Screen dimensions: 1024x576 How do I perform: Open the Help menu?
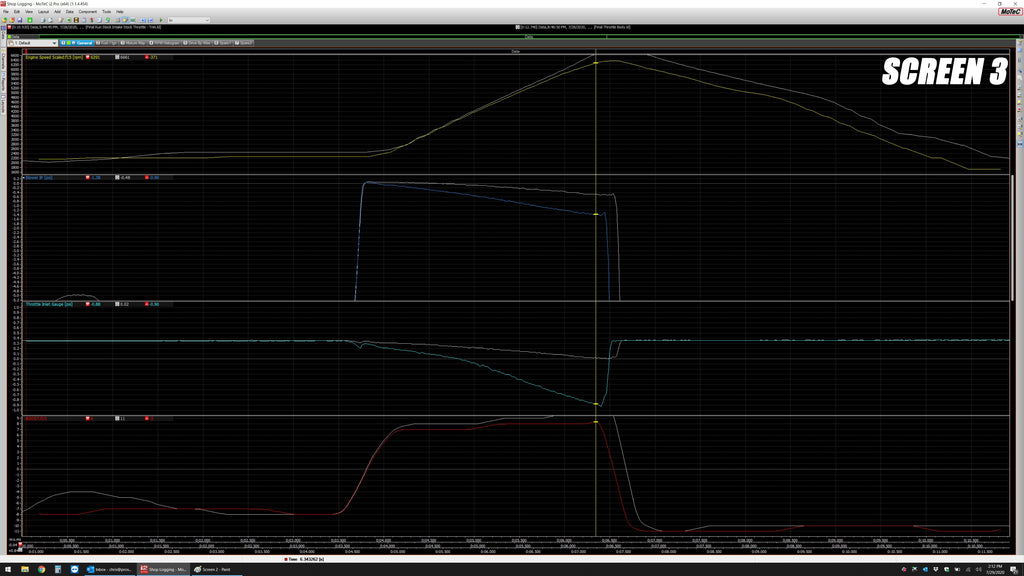(x=120, y=12)
